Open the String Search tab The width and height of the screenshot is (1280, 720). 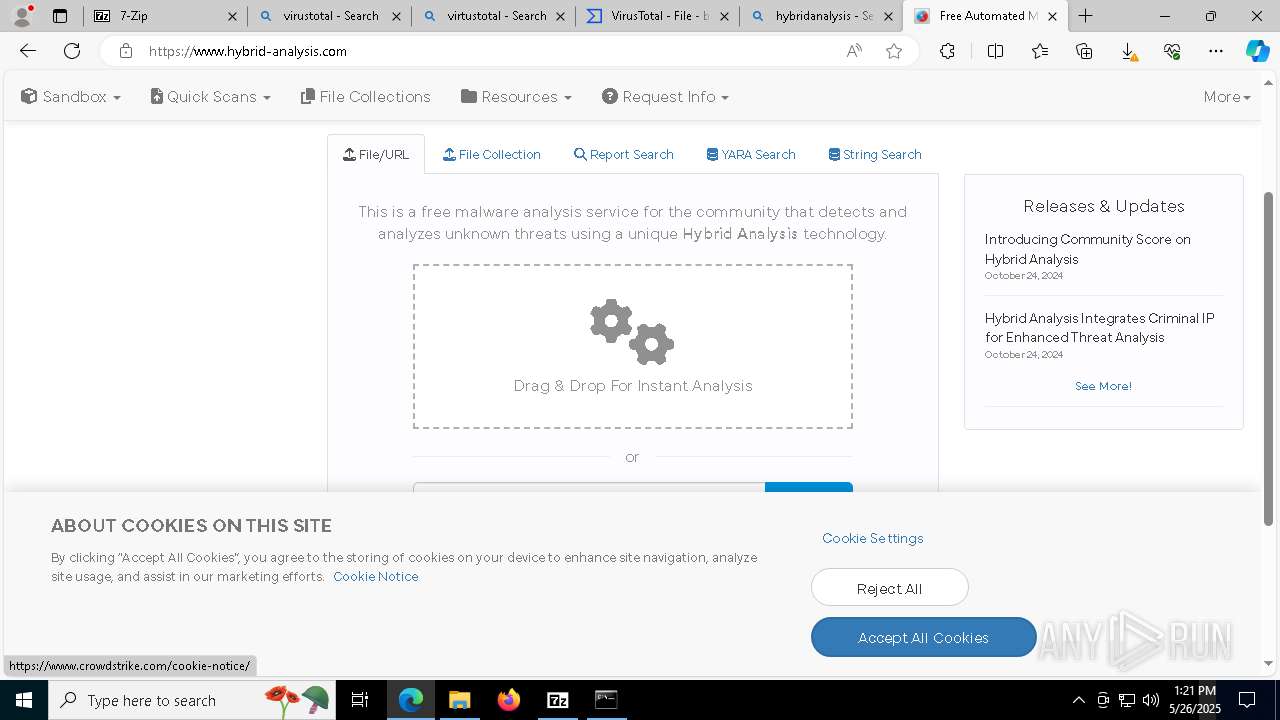click(x=875, y=154)
